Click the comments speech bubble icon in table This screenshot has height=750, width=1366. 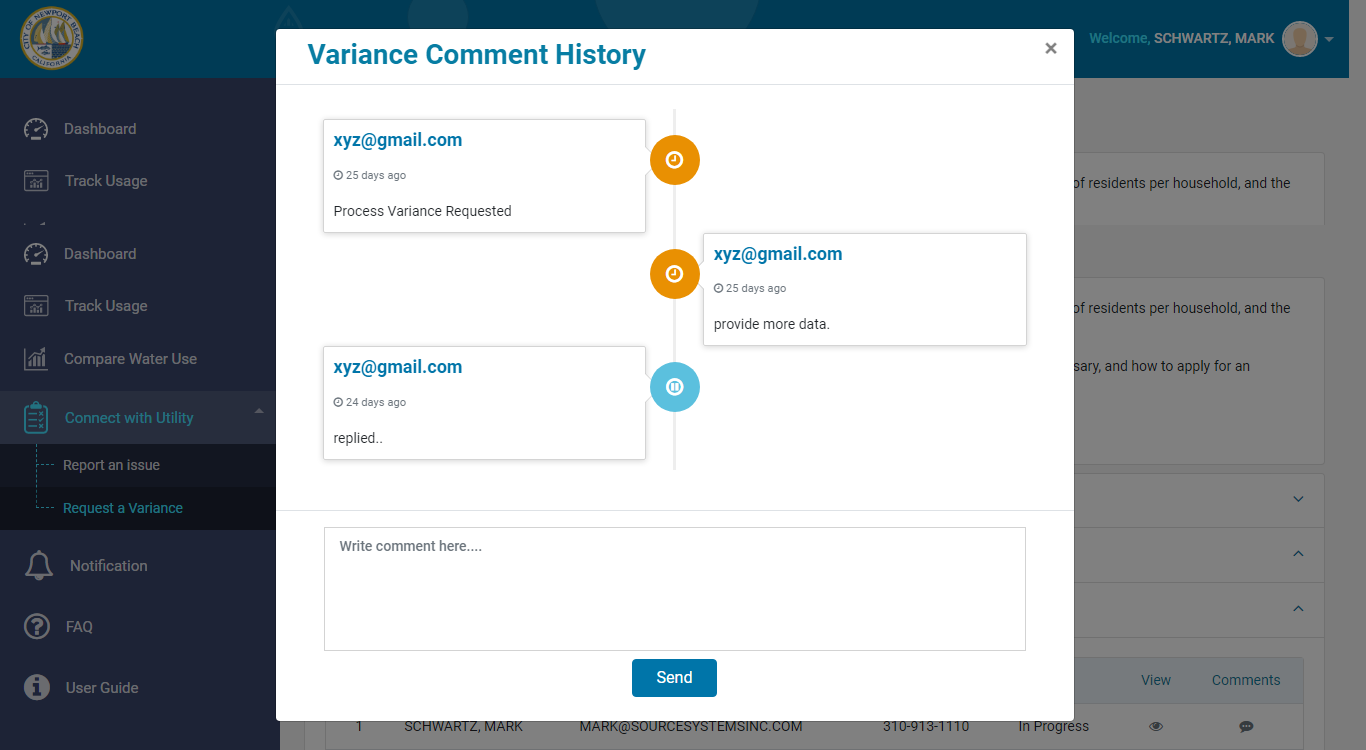point(1245,727)
